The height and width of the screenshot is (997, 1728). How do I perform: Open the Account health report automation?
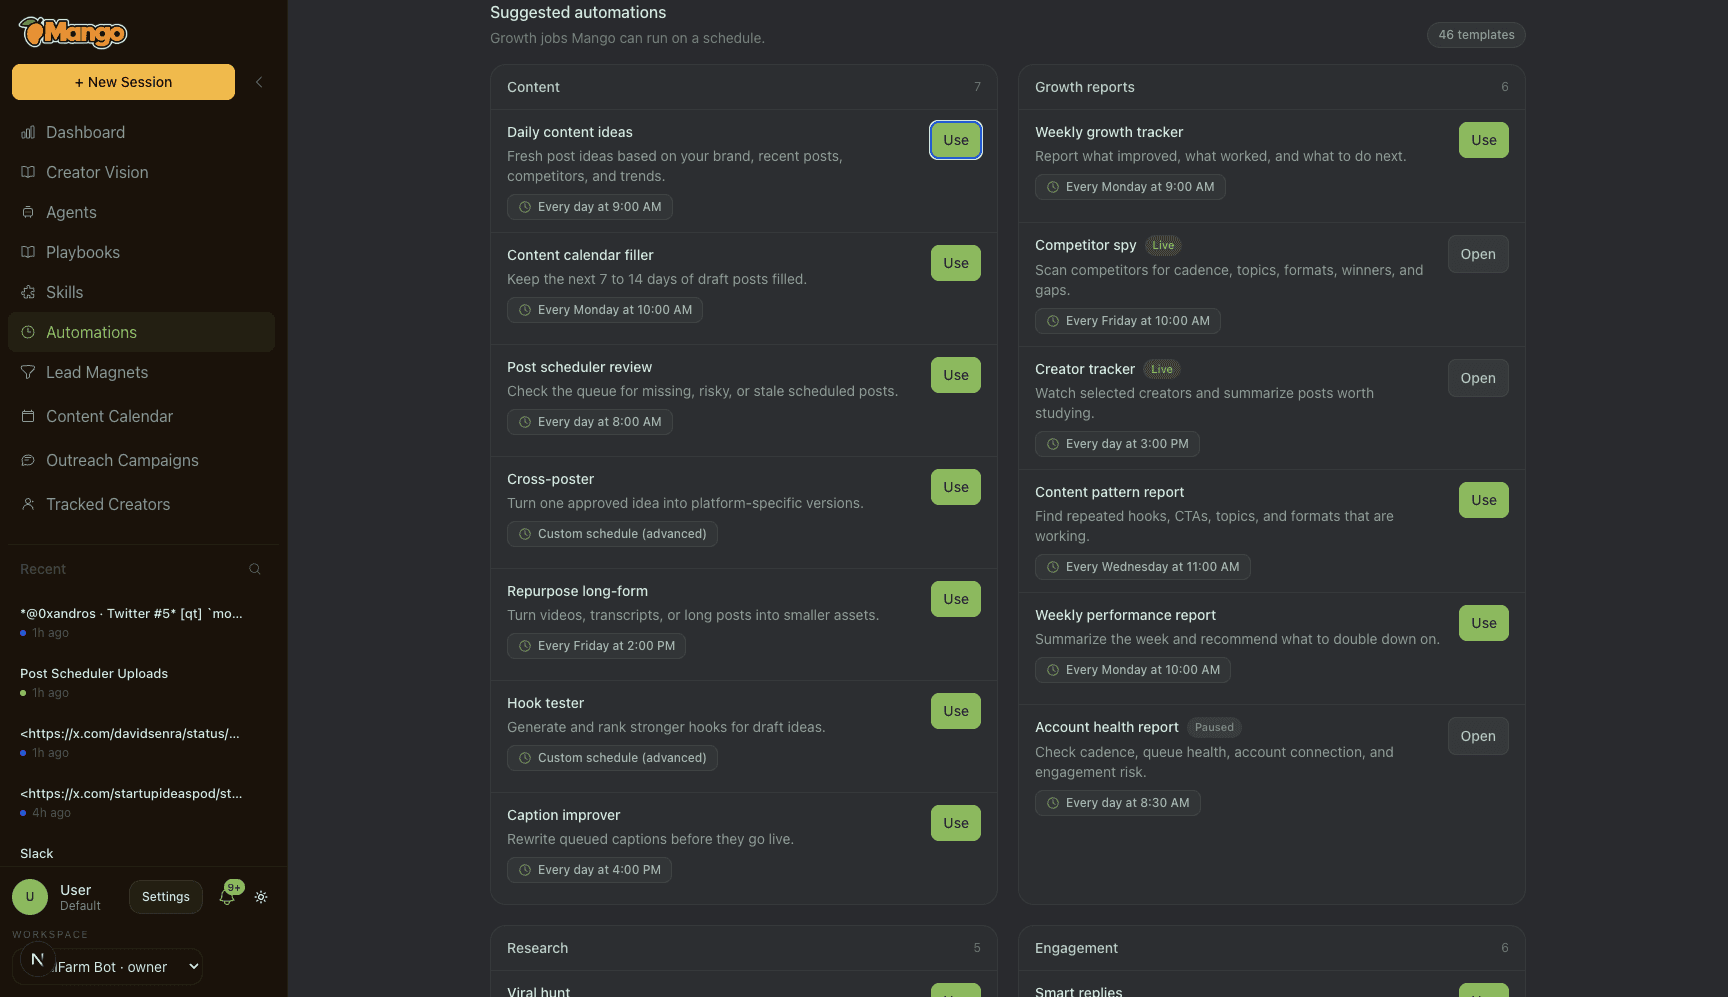click(1478, 736)
